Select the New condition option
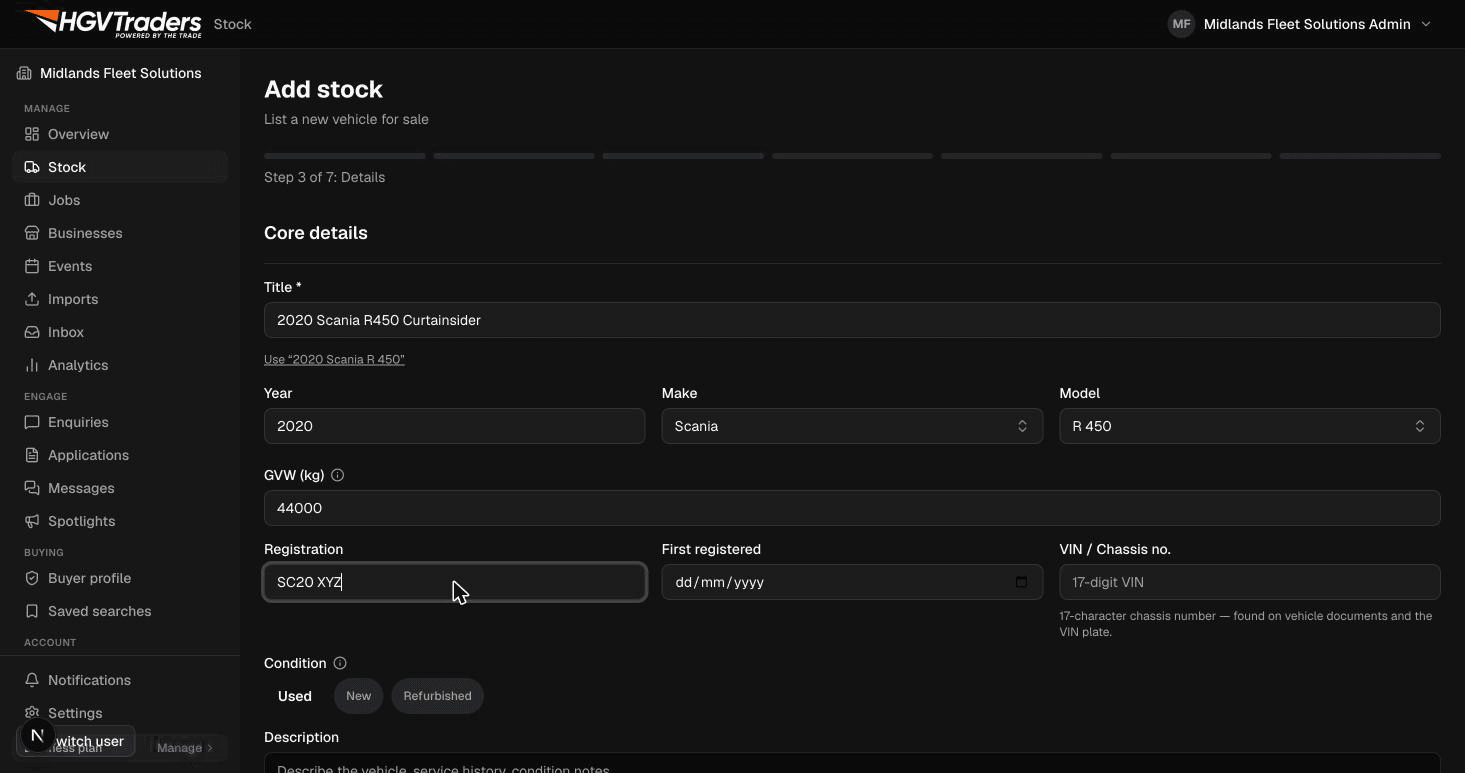This screenshot has height=773, width=1465. pos(358,696)
